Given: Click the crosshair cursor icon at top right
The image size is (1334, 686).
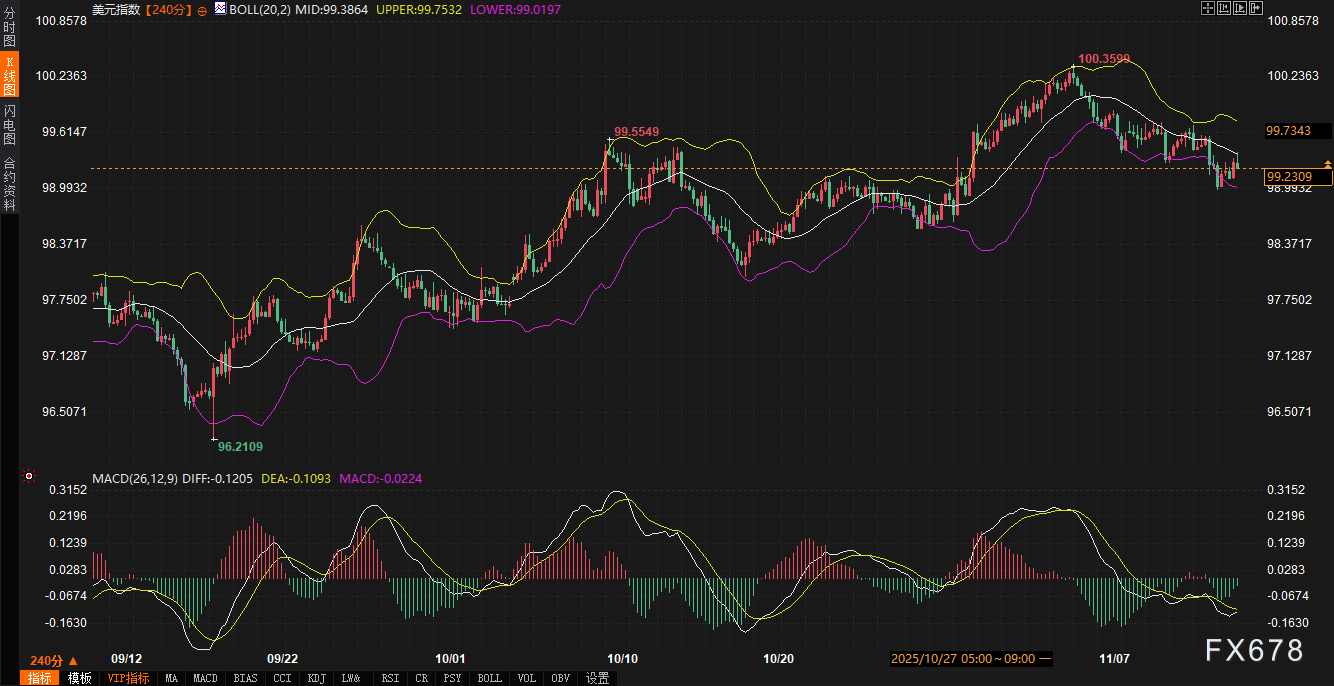Looking at the screenshot, I should point(1207,8).
